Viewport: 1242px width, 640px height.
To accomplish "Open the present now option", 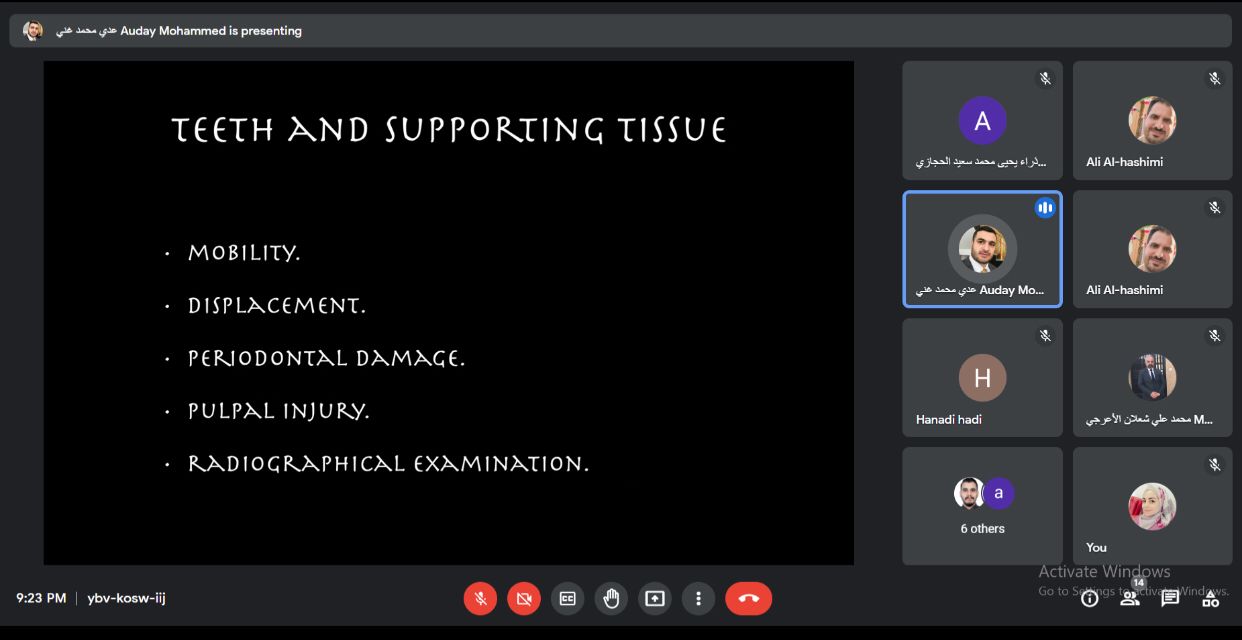I will point(655,598).
